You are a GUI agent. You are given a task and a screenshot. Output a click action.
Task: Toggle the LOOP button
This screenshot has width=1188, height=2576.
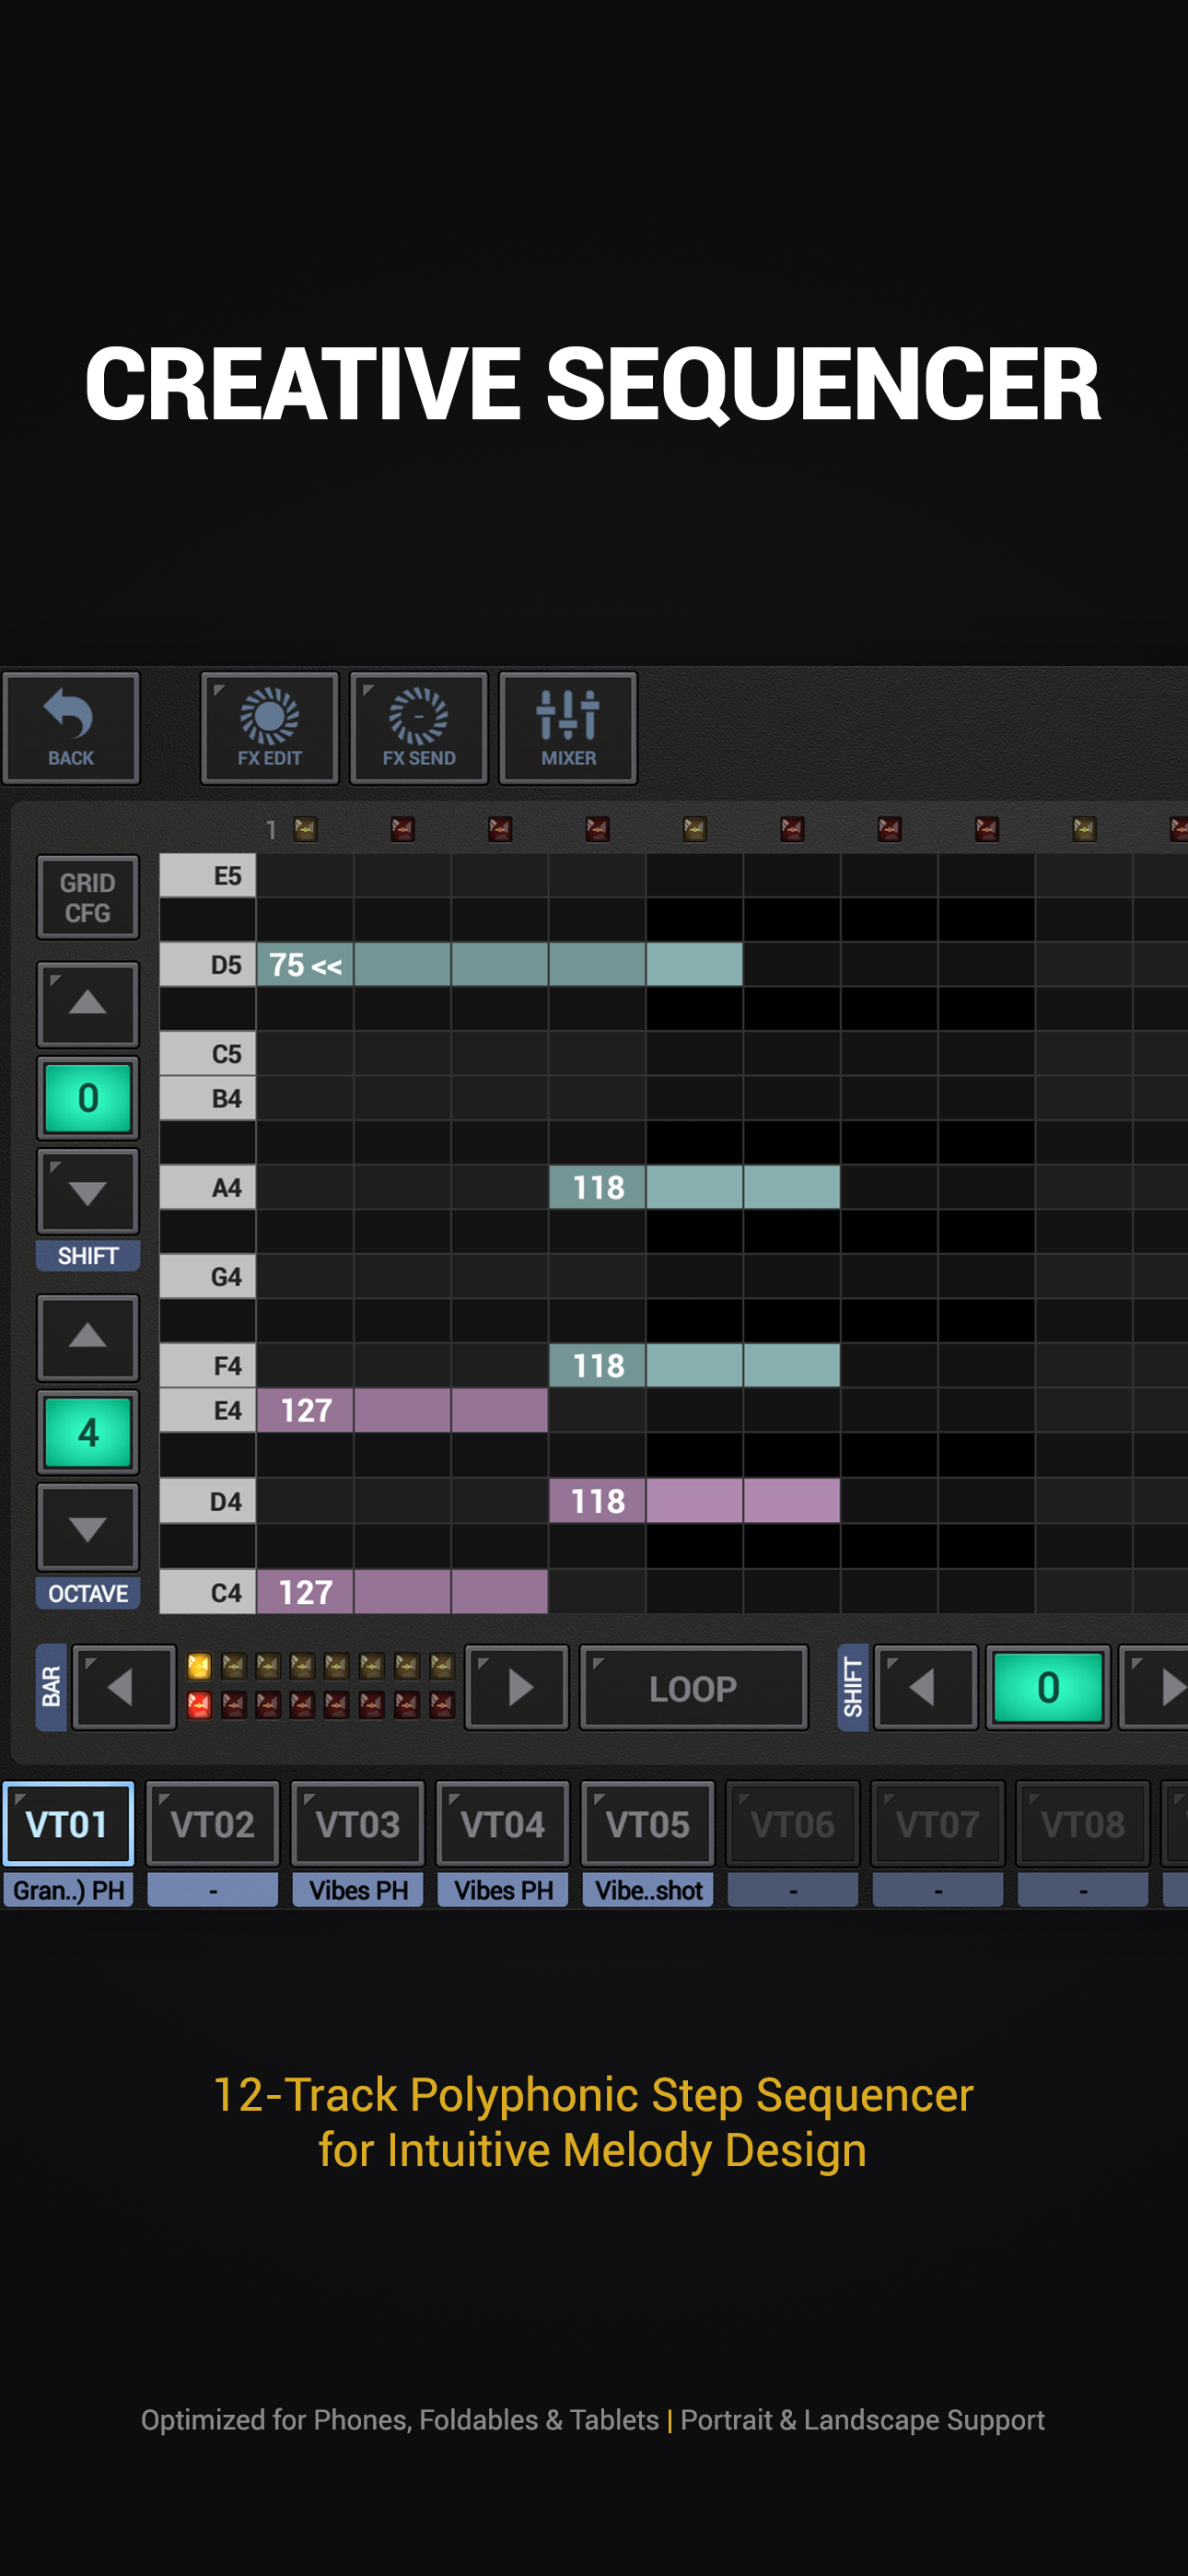point(693,1687)
